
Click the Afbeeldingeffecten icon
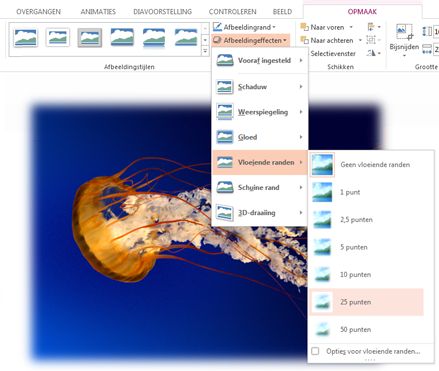pyautogui.click(x=217, y=40)
